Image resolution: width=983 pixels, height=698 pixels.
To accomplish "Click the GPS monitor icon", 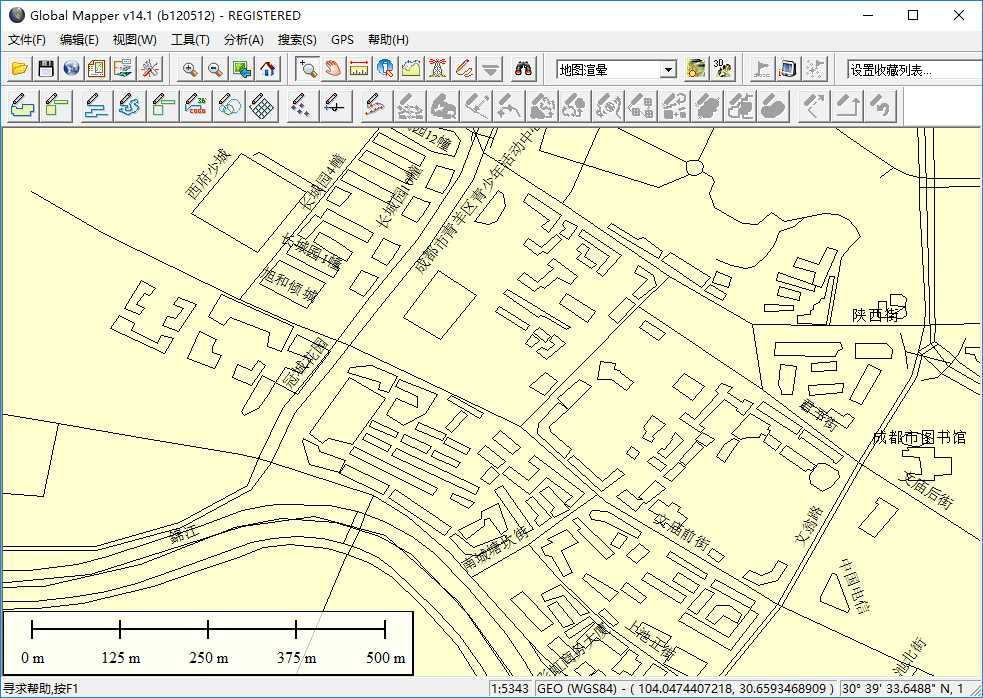I will tap(789, 68).
